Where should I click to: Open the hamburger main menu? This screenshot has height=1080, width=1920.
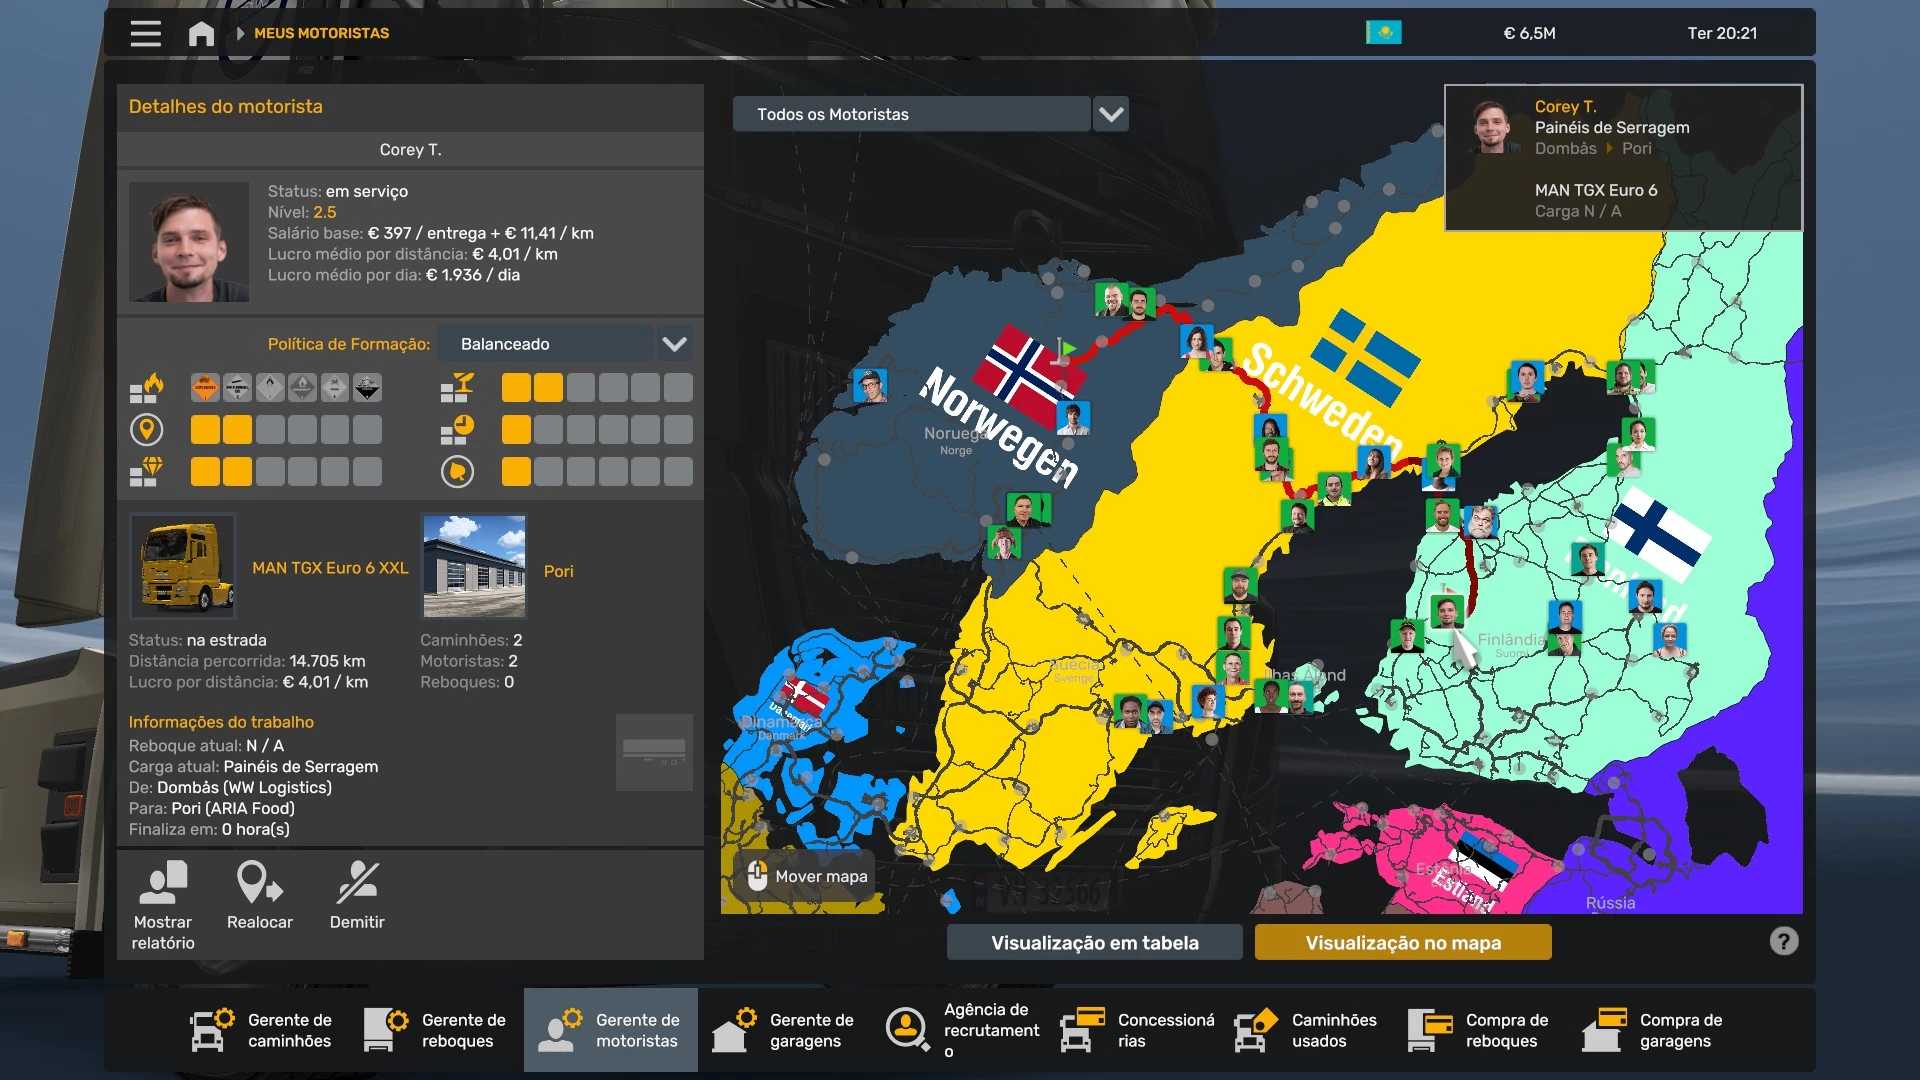145,33
